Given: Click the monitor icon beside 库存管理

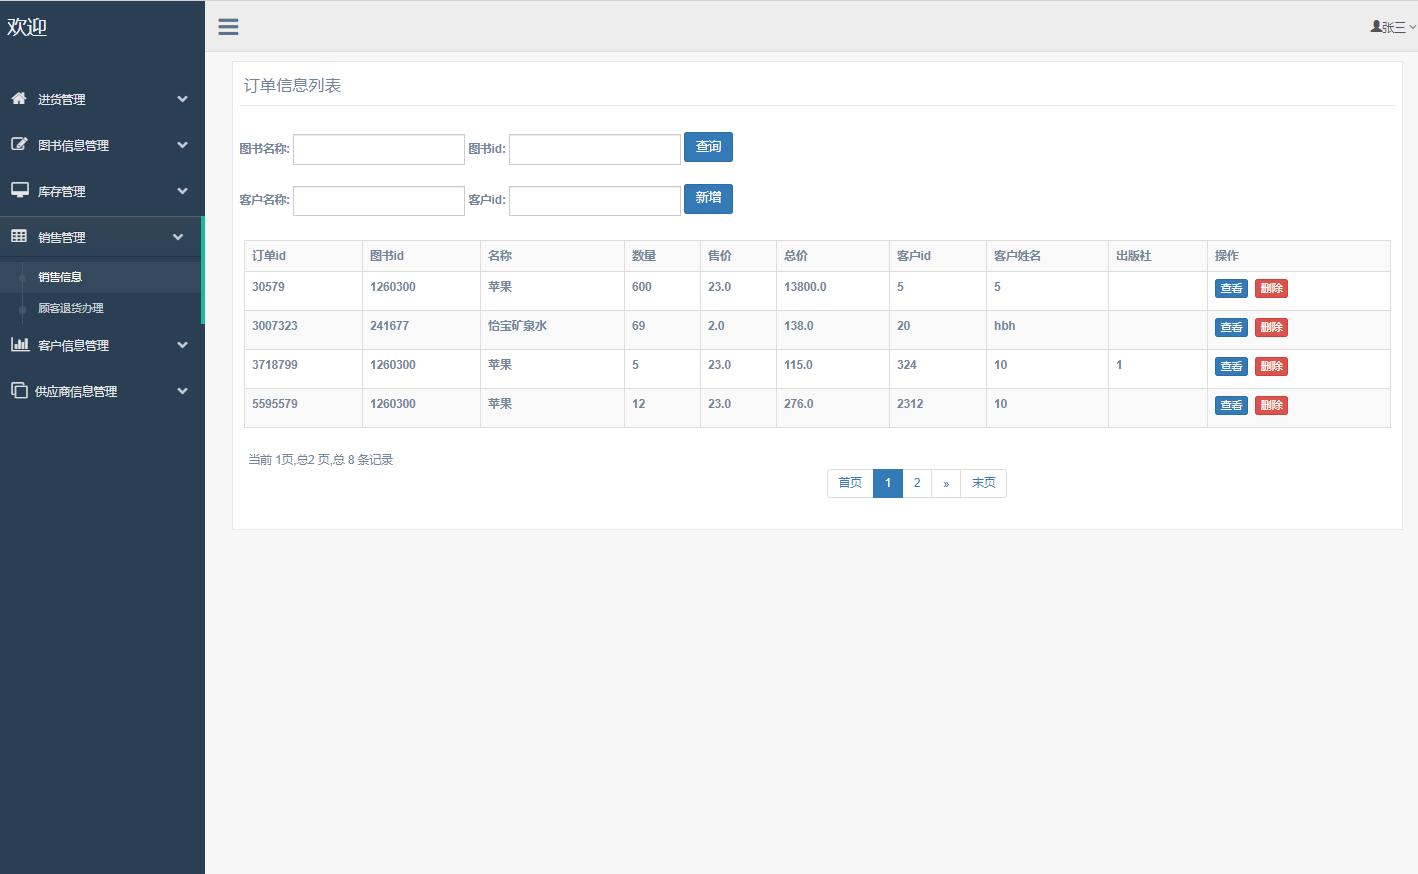Looking at the screenshot, I should tap(19, 190).
